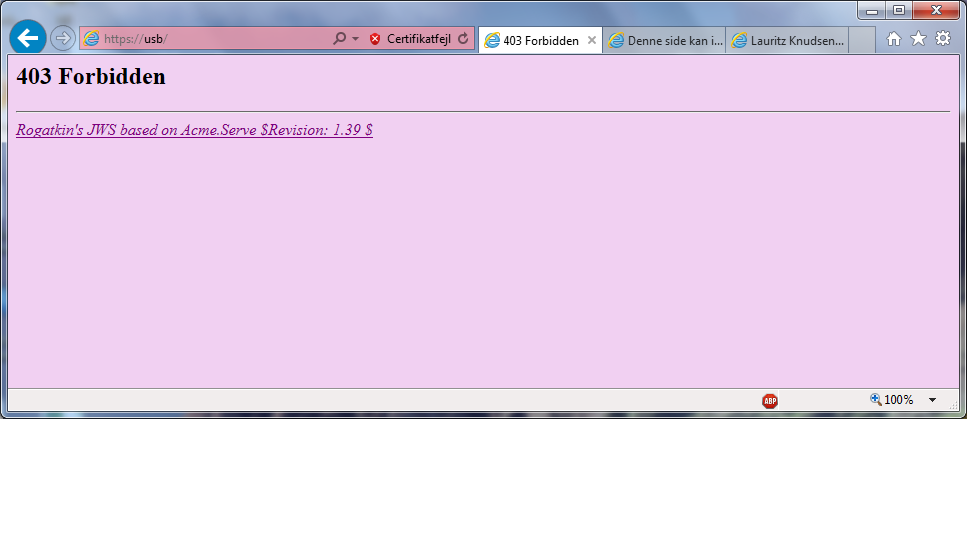Switch to the Denne side kan i... tab
The width and height of the screenshot is (967, 540).
click(664, 41)
